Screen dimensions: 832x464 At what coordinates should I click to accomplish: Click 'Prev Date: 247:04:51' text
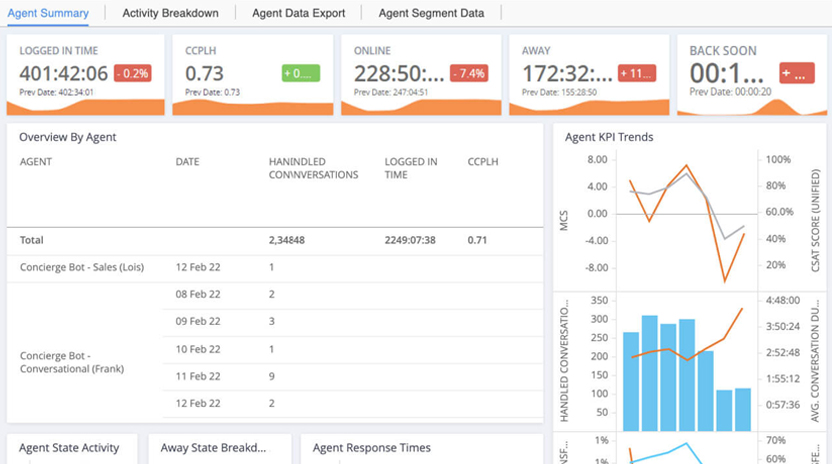tap(391, 92)
